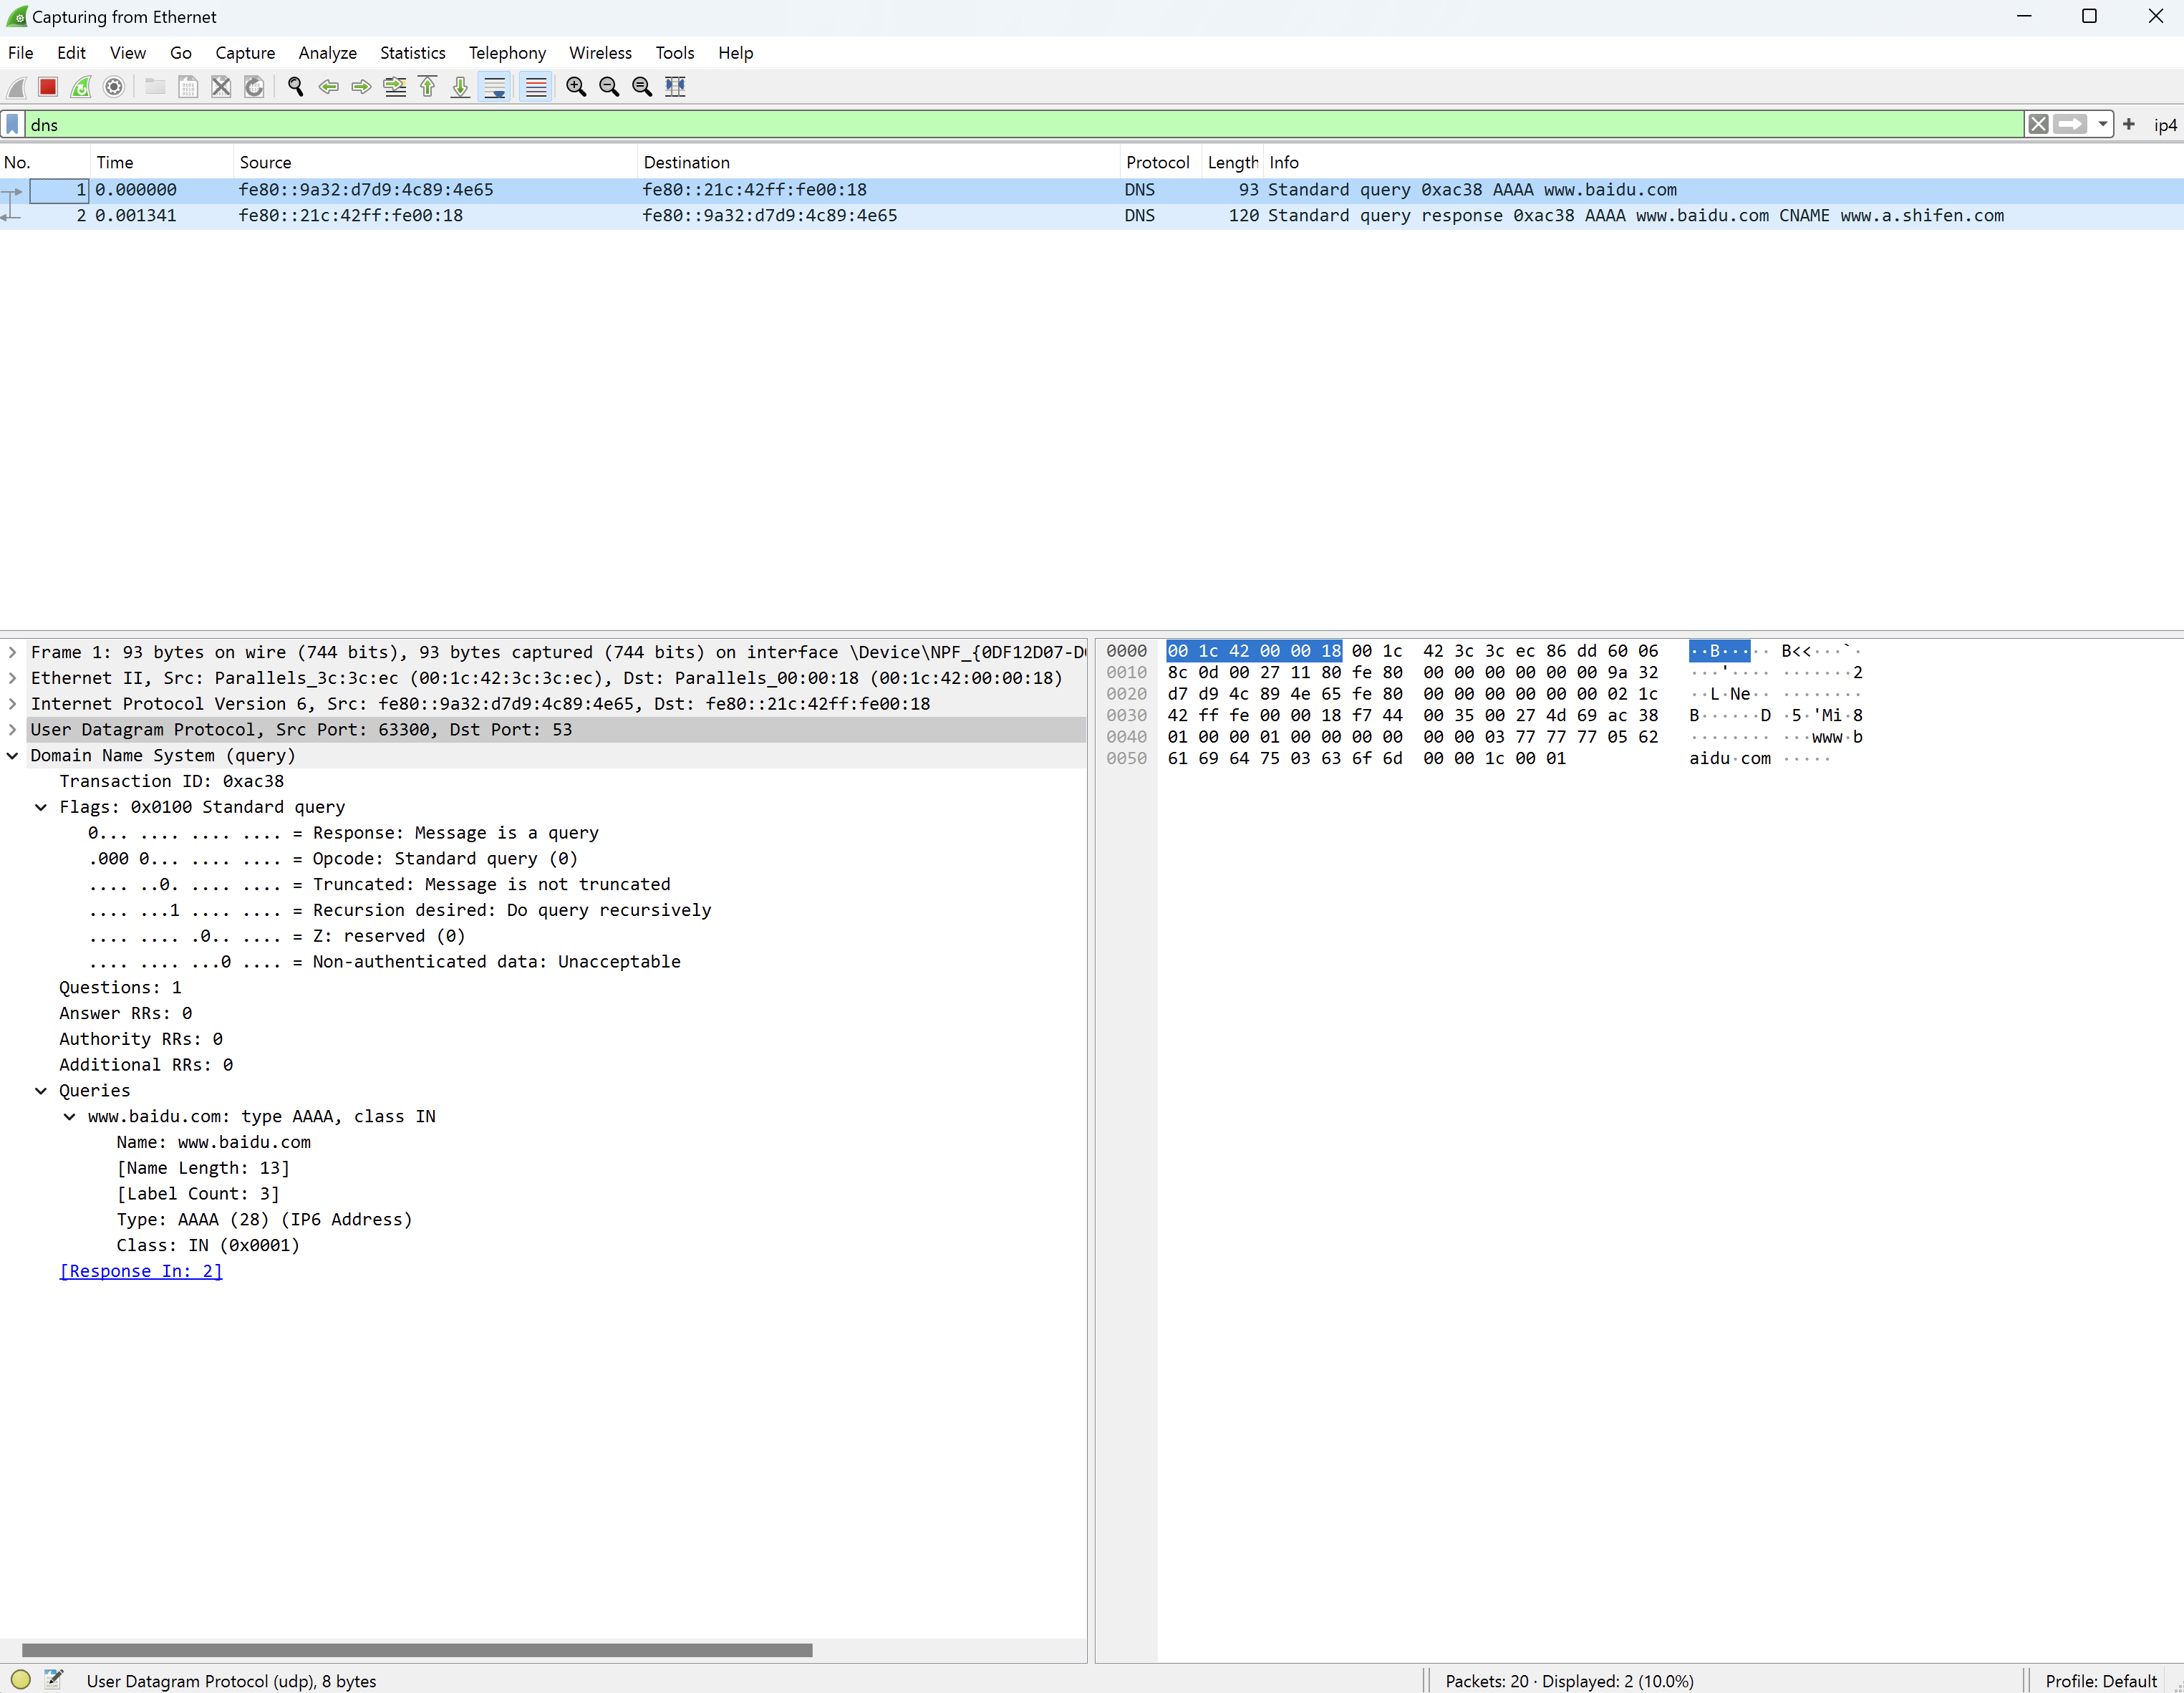2184x1693 pixels.
Task: Open the View menu
Action: 128,53
